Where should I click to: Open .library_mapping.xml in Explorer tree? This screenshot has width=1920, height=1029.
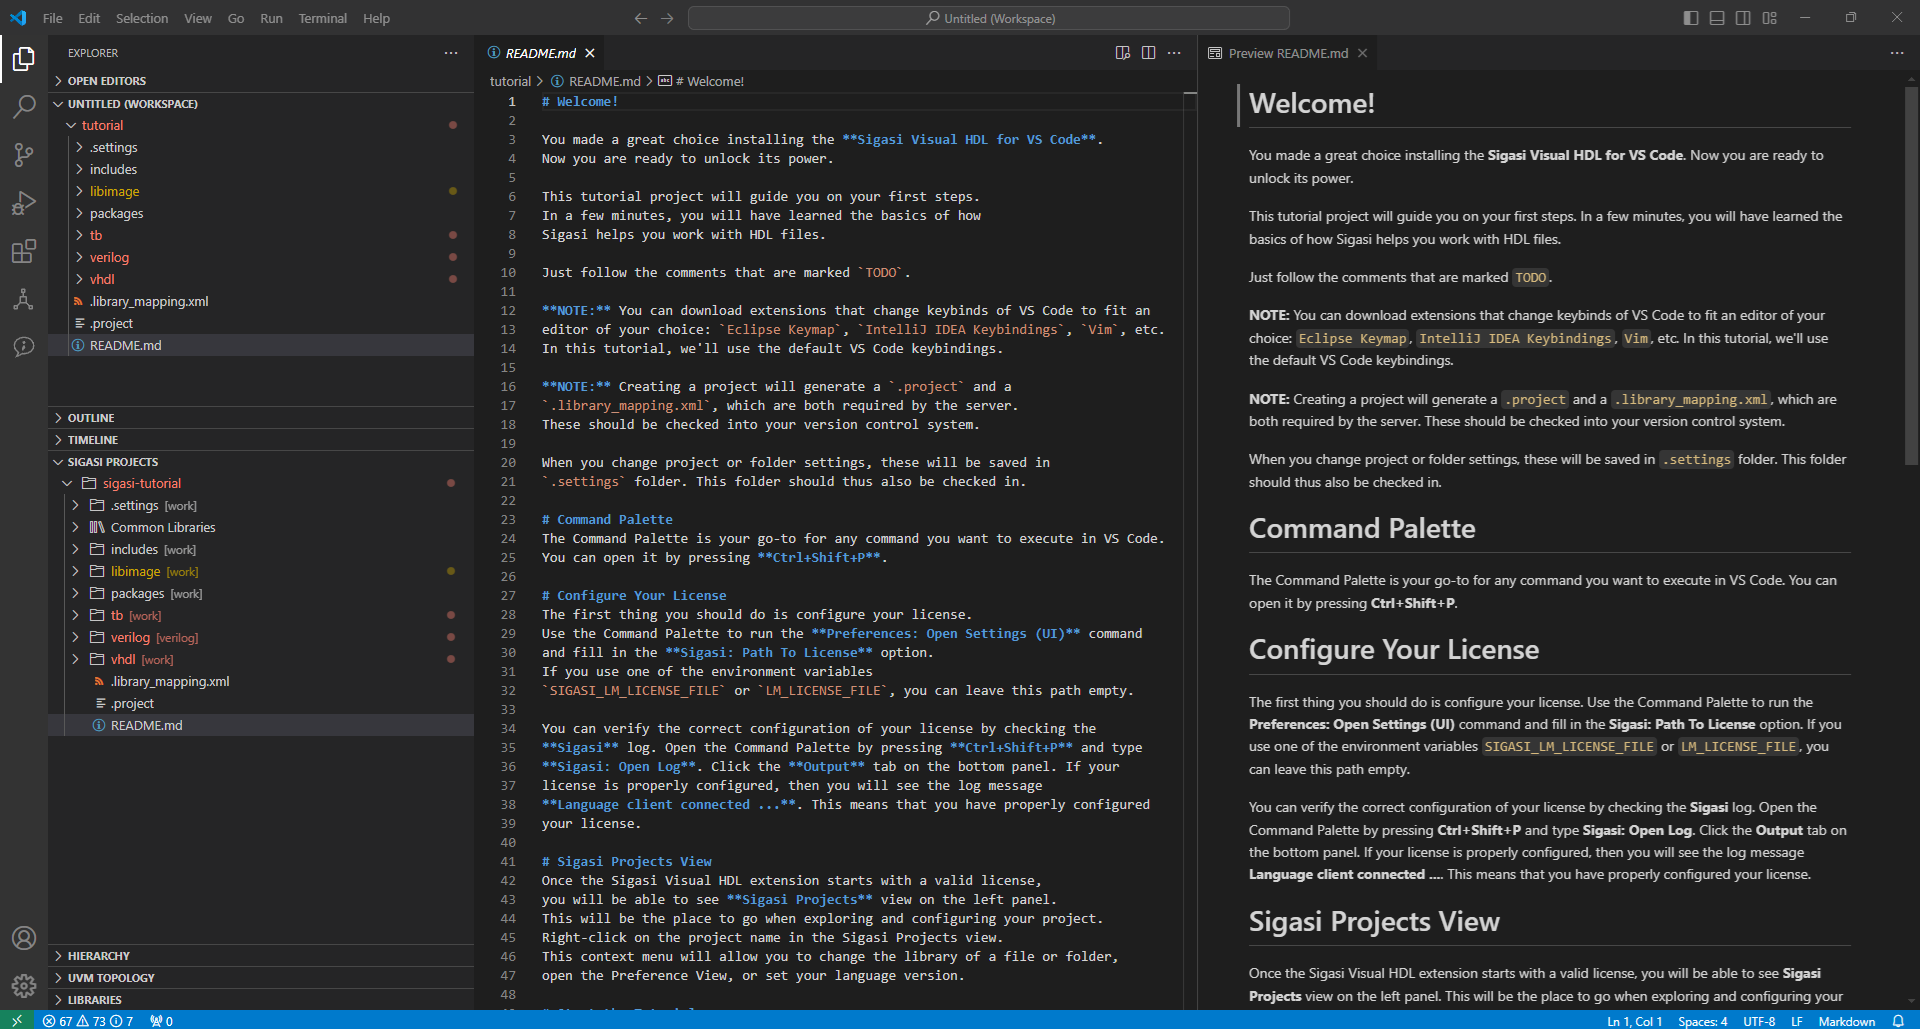(261, 301)
